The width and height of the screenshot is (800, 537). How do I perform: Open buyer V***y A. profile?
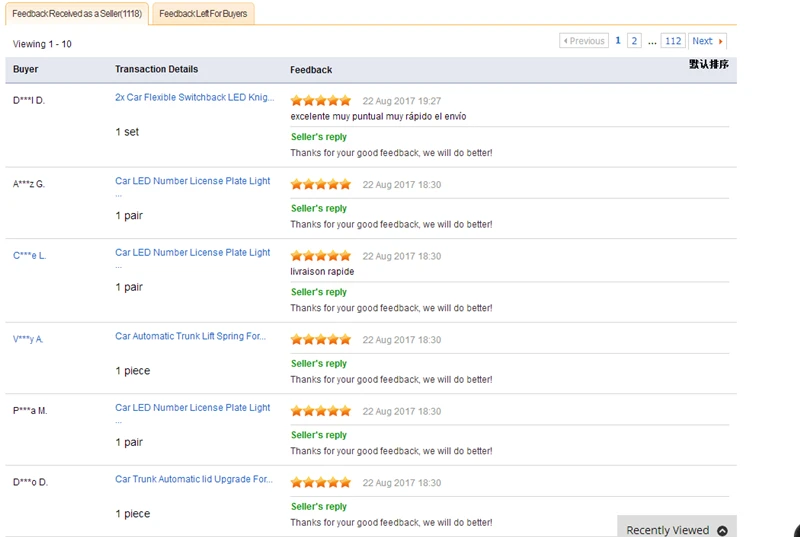click(28, 339)
